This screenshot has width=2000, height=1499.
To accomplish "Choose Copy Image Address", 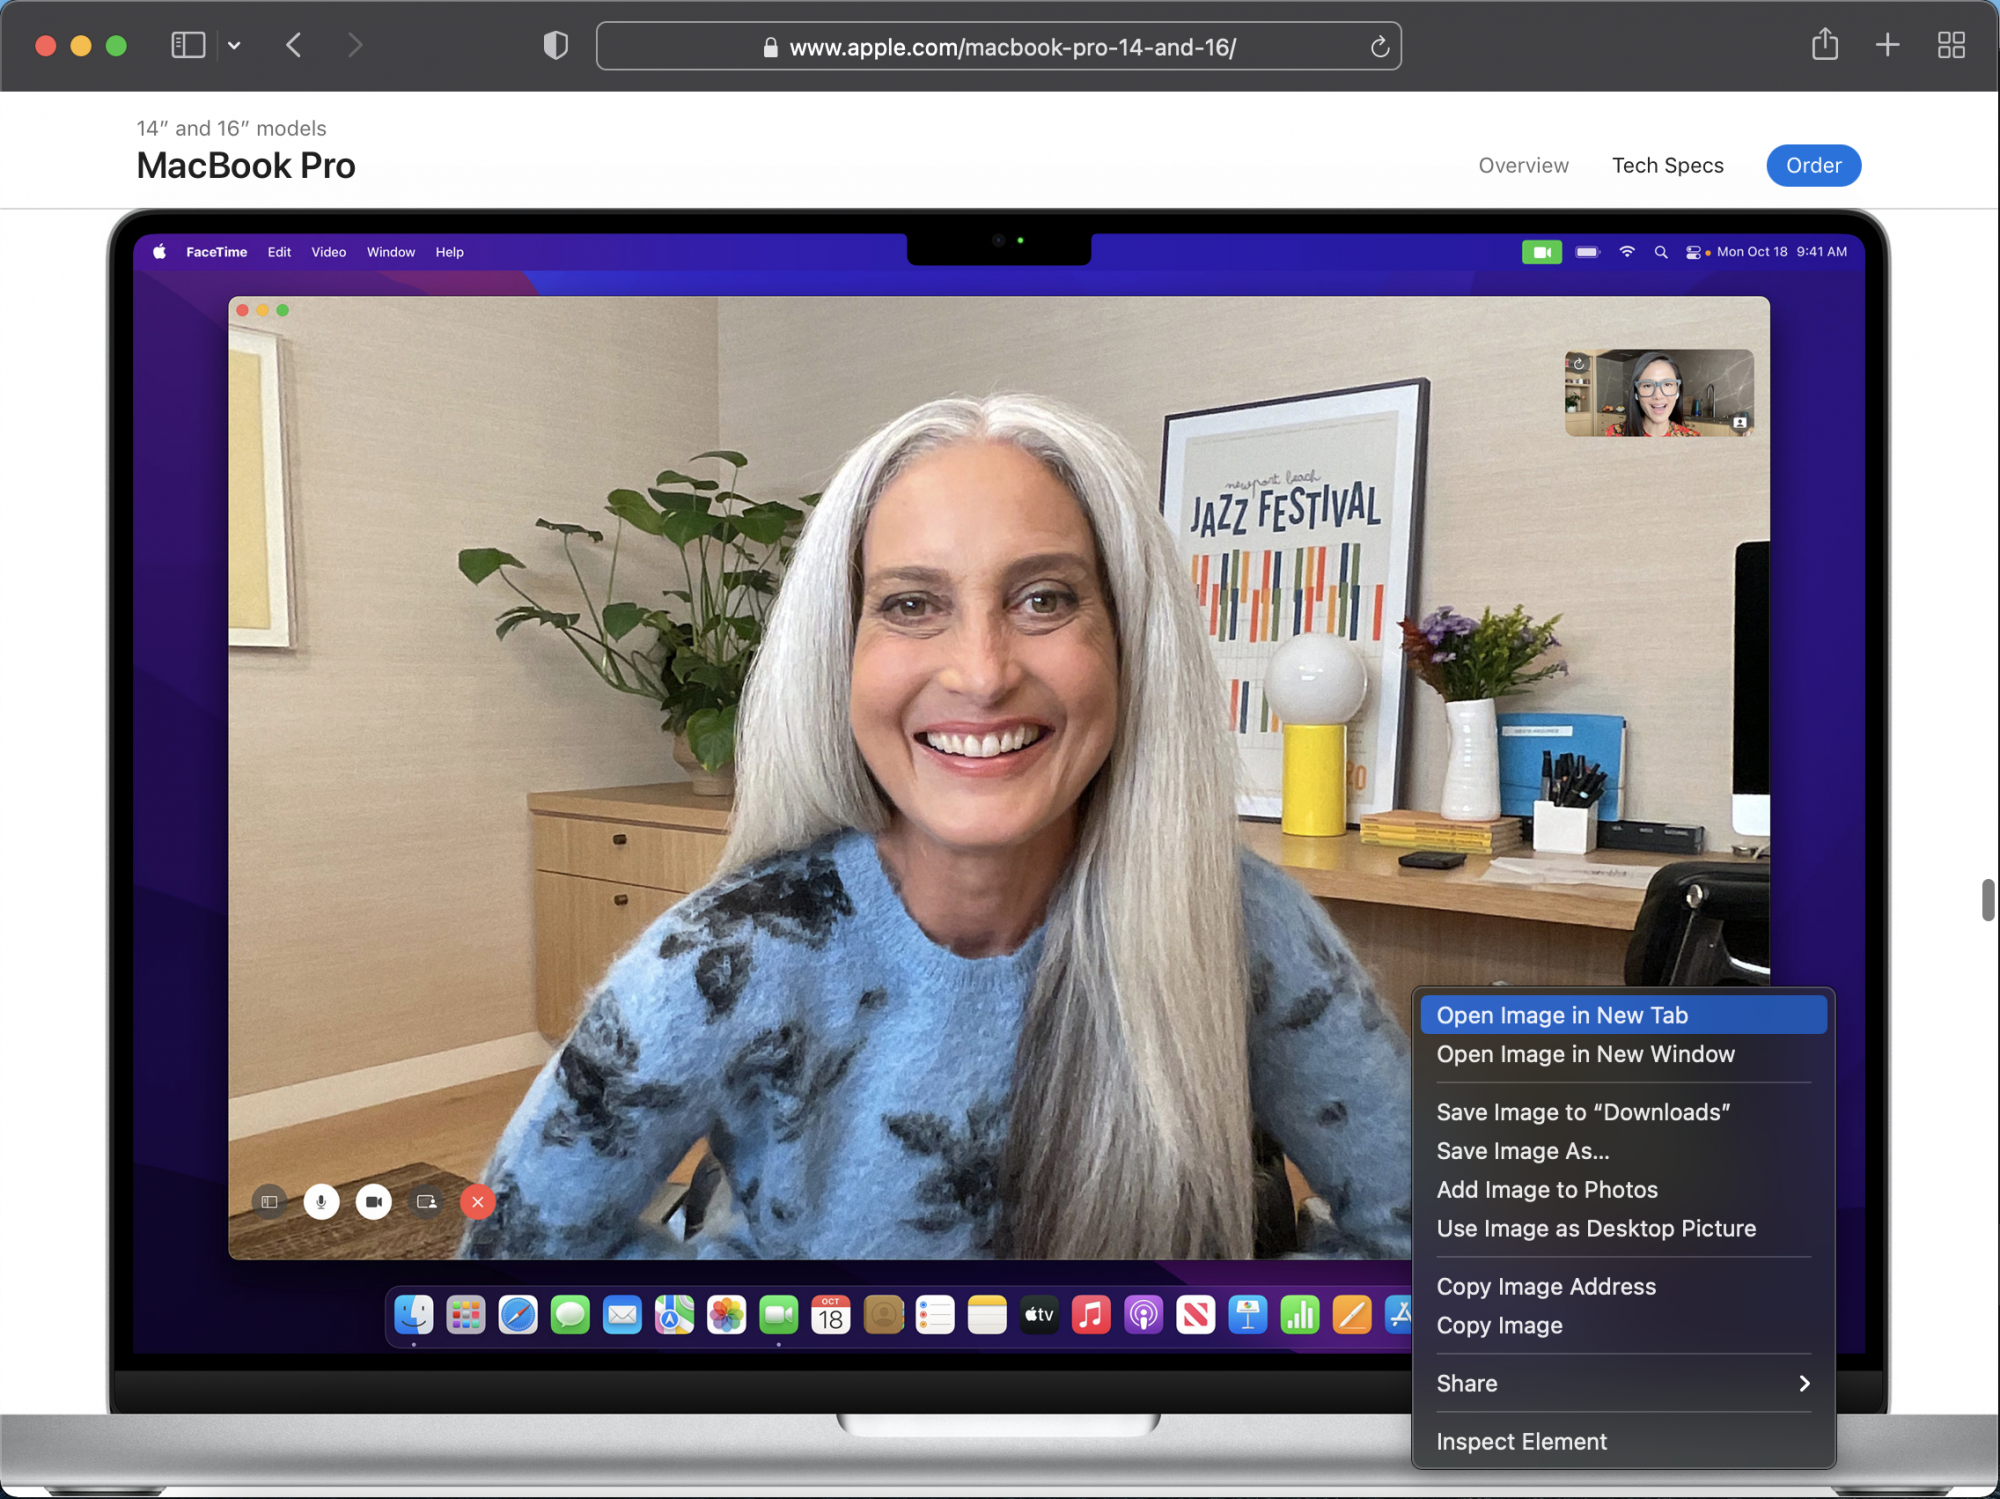I will pos(1545,1287).
